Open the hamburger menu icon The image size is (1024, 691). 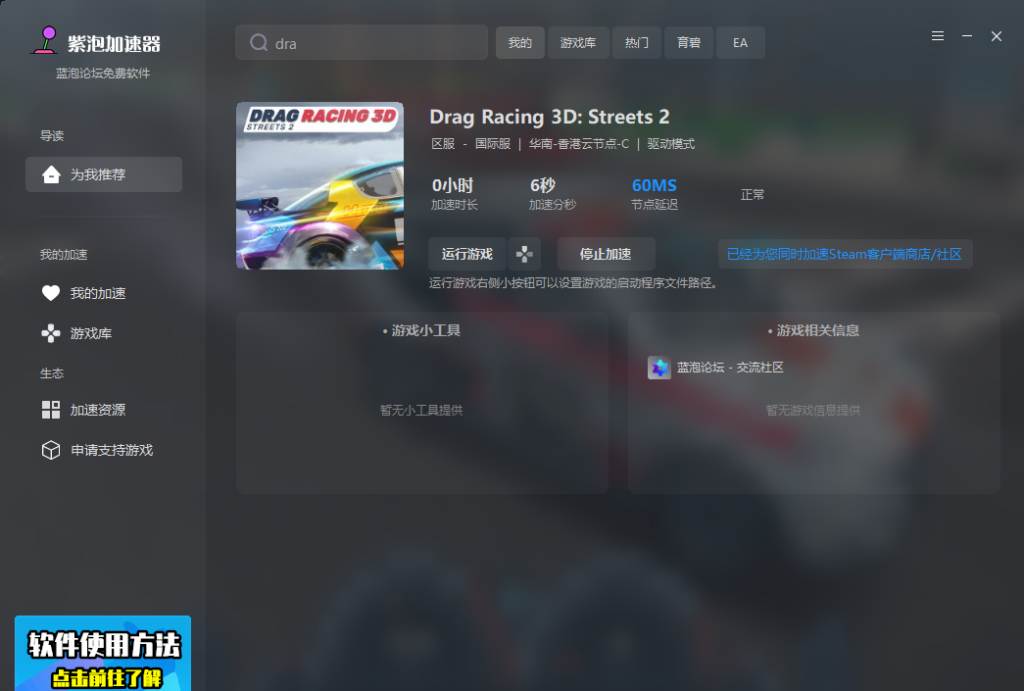pos(938,36)
